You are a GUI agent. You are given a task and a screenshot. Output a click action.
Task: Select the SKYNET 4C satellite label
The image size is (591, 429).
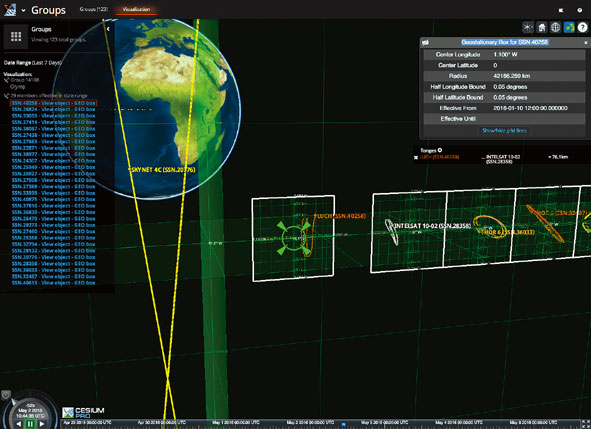[162, 170]
